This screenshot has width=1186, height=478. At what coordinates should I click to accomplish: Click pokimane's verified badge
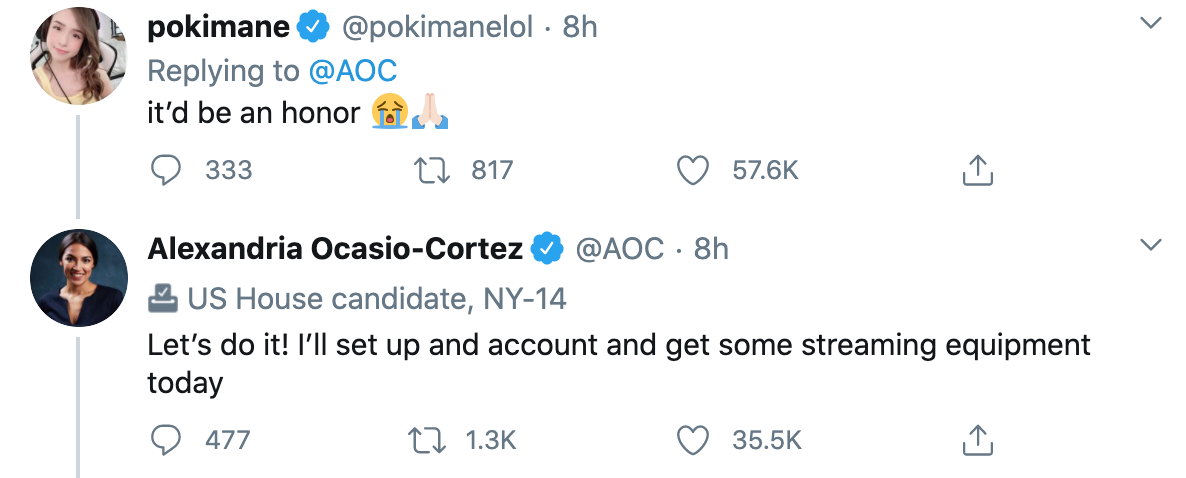pyautogui.click(x=315, y=29)
